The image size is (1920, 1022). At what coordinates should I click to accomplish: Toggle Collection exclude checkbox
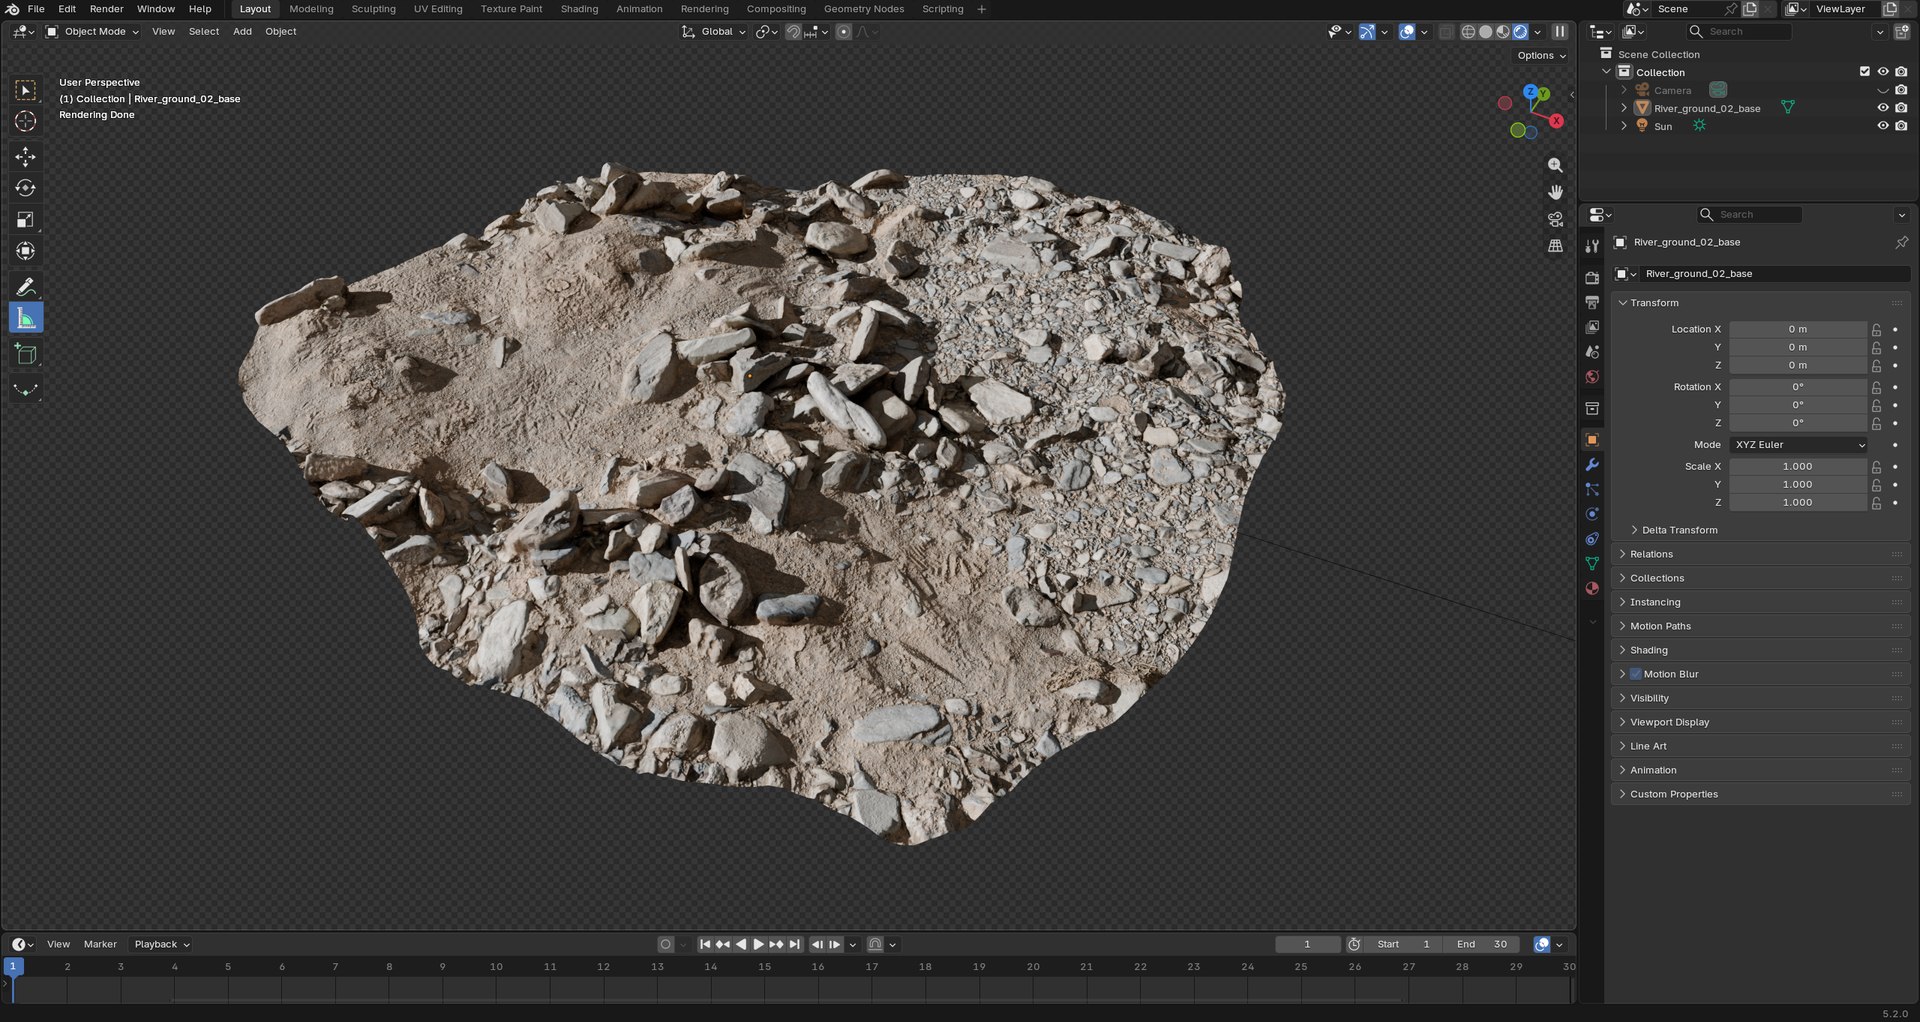coord(1864,72)
